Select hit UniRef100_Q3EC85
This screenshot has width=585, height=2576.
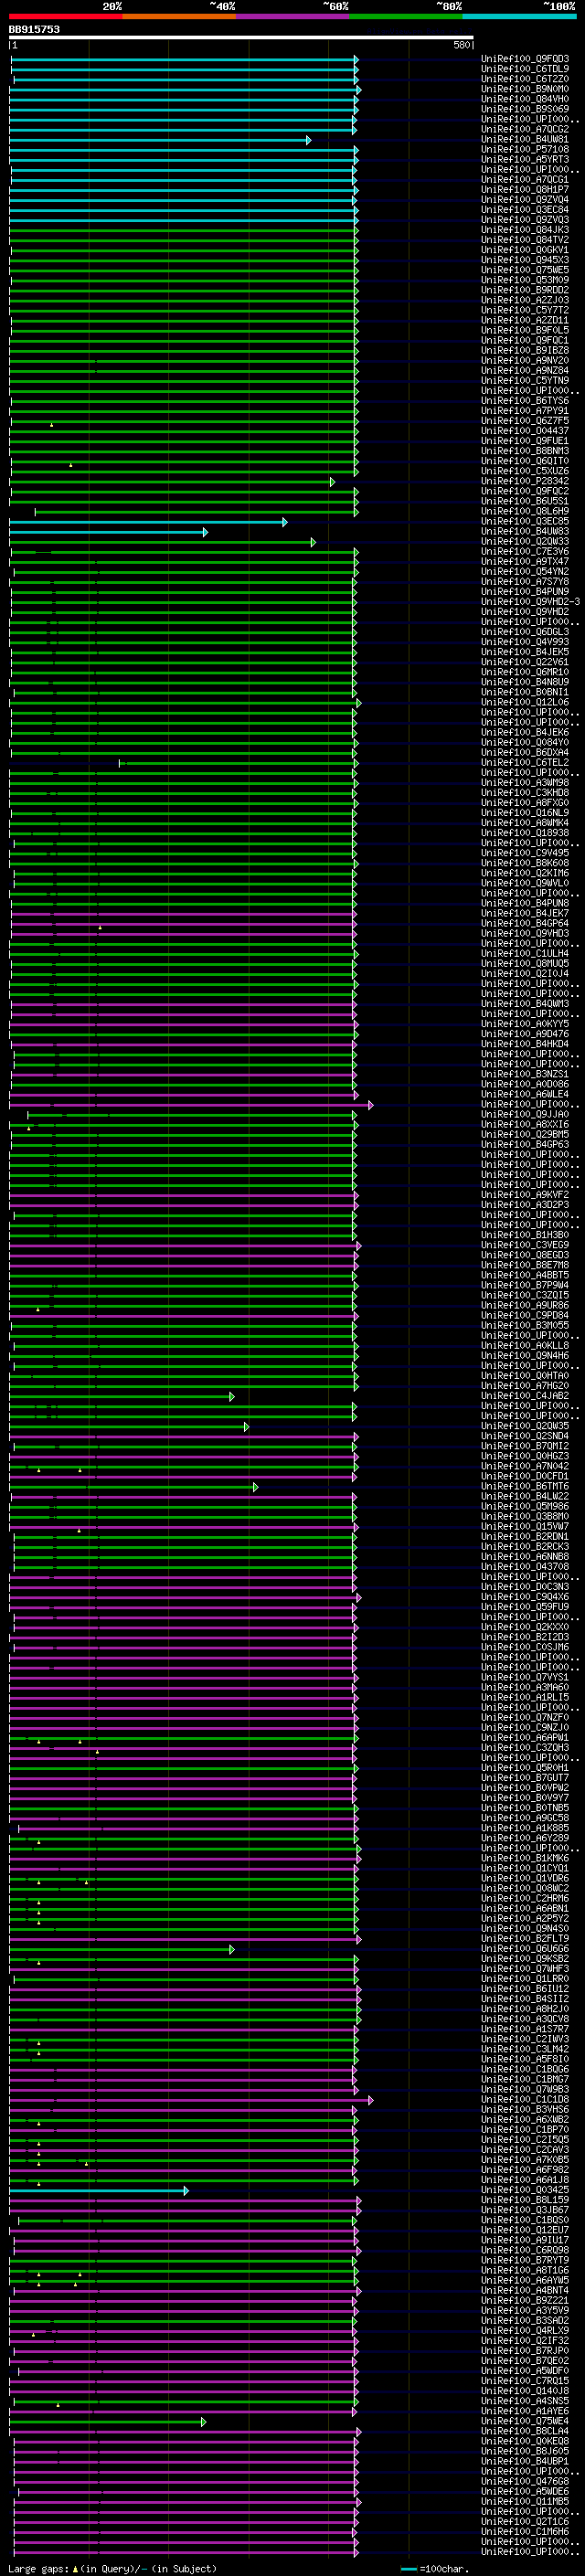(525, 521)
